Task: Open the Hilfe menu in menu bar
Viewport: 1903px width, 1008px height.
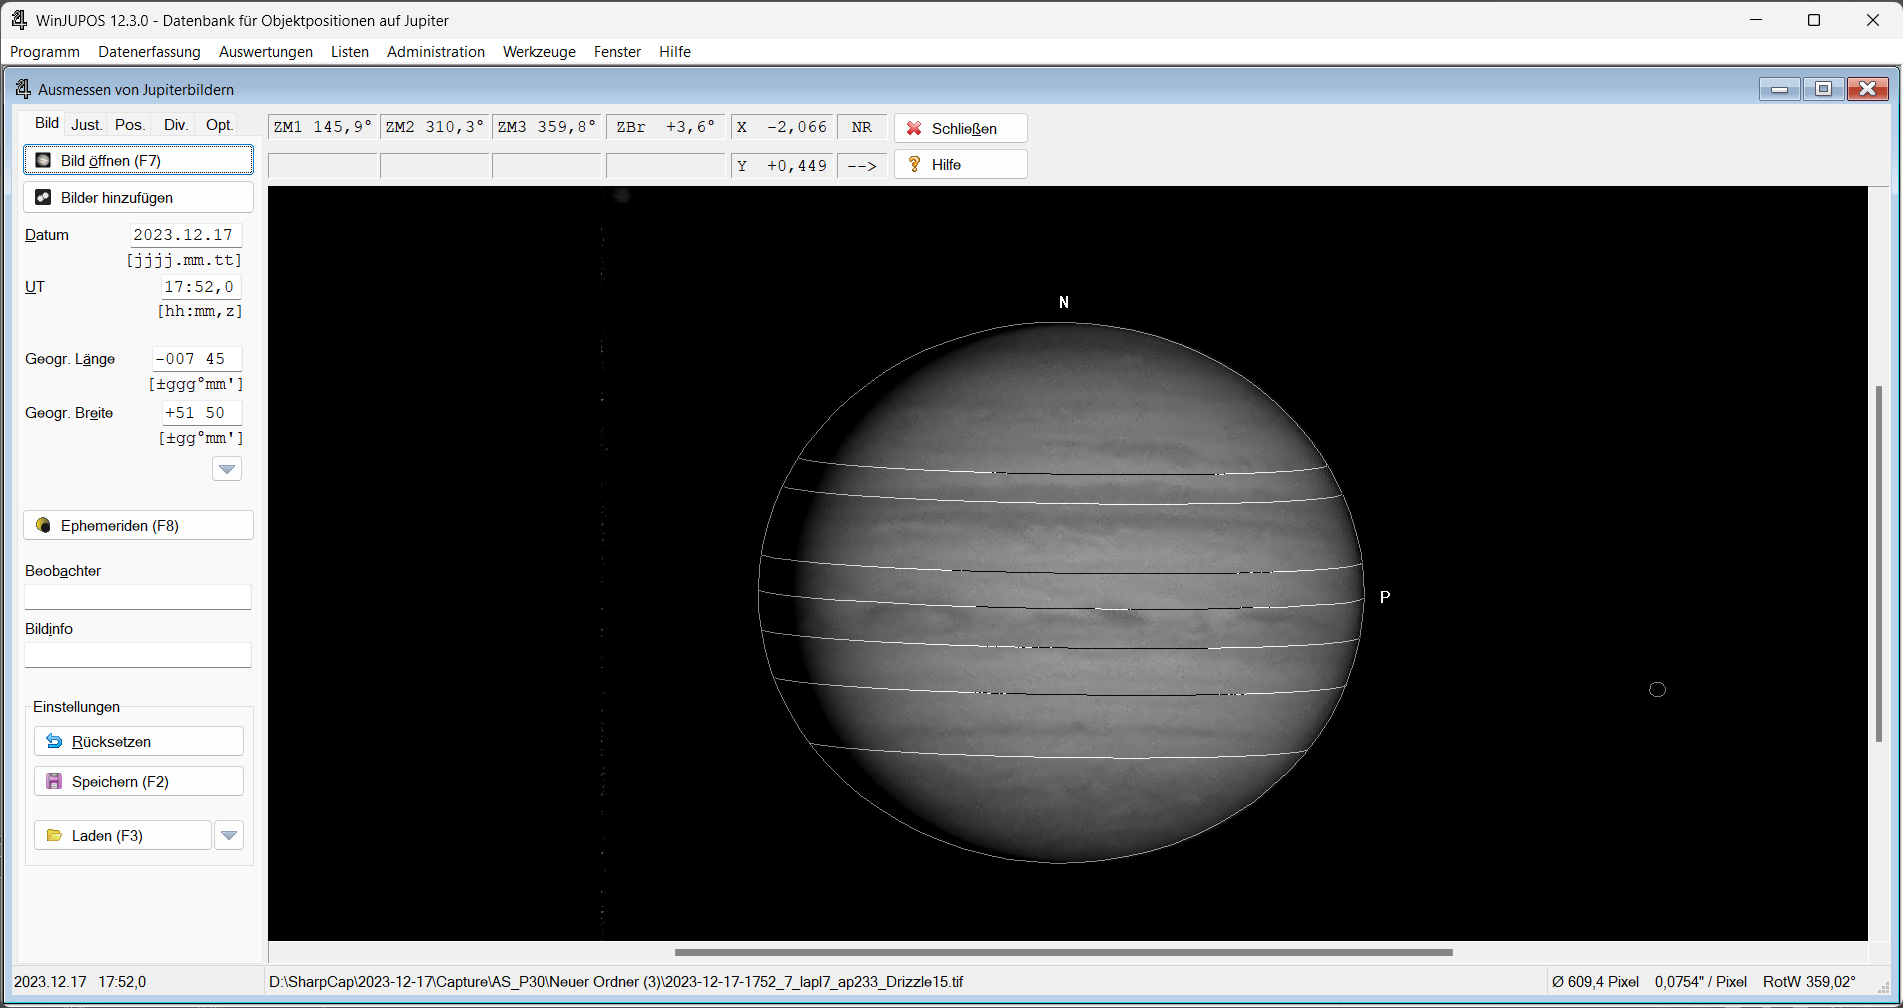Action: [675, 52]
